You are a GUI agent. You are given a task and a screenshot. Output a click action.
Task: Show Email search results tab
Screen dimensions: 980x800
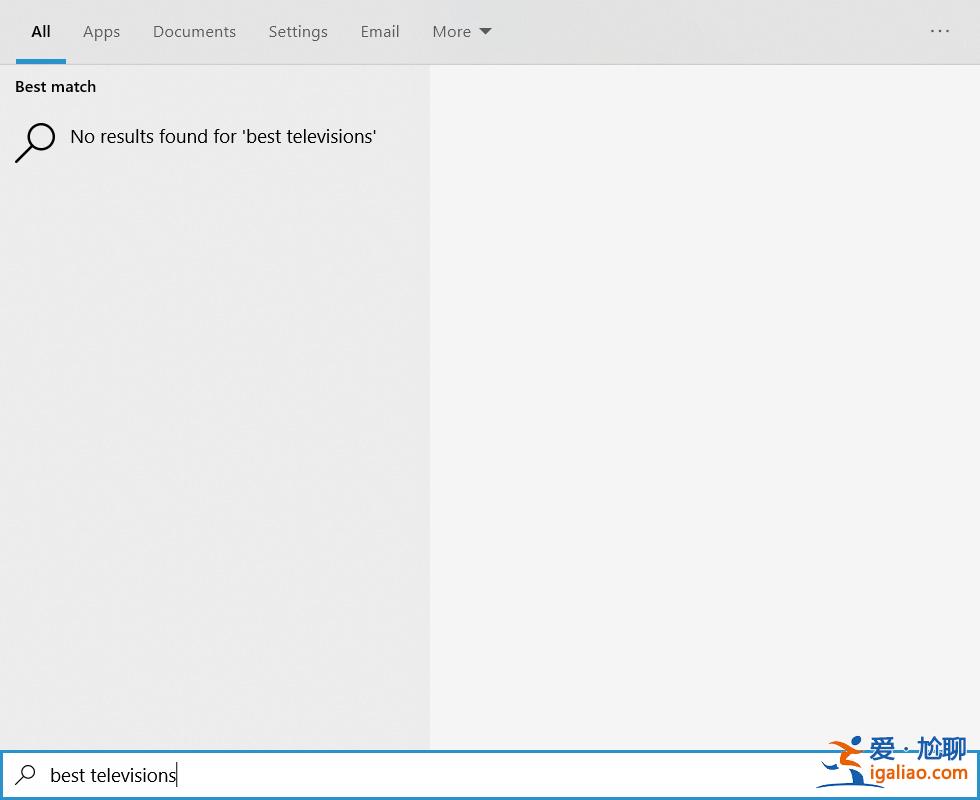[x=380, y=32]
